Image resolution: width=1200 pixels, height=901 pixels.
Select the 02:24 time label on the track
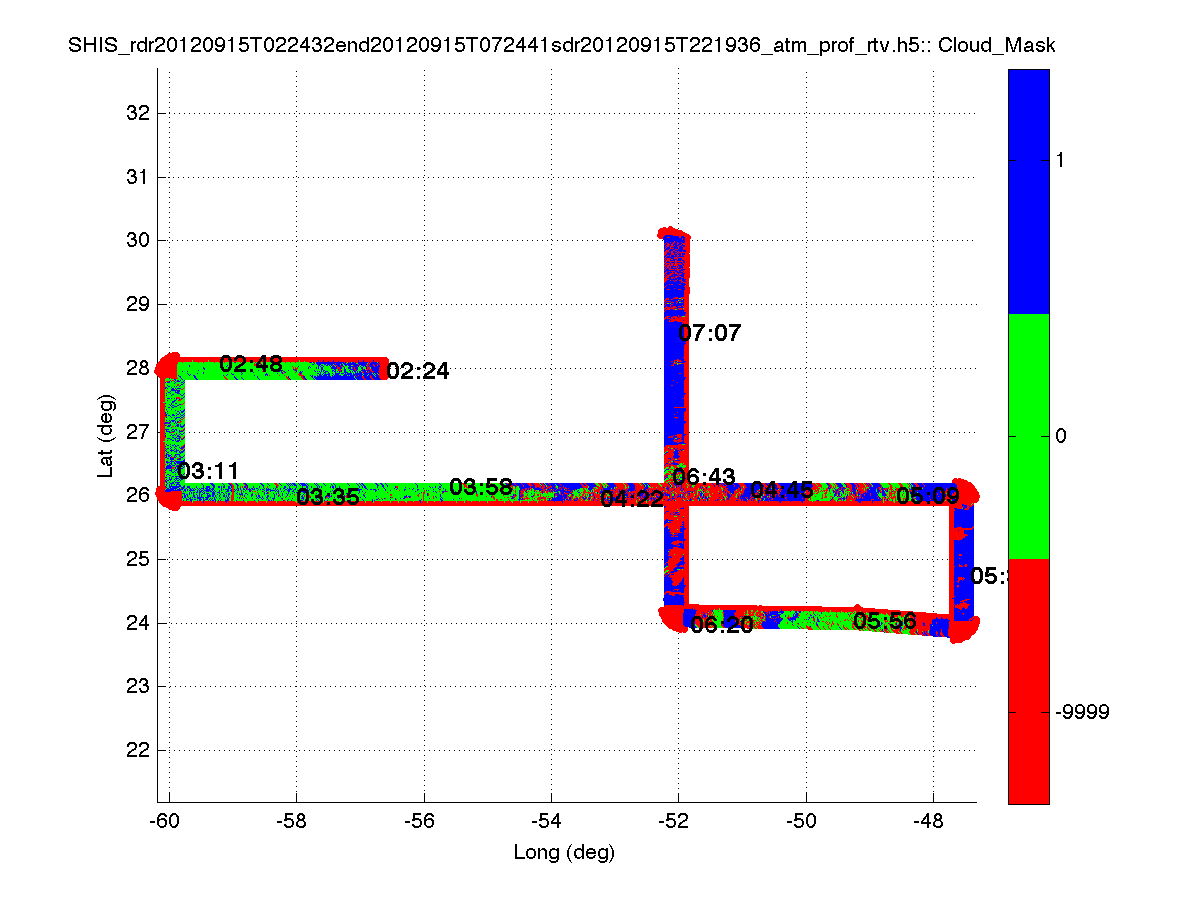[x=418, y=372]
